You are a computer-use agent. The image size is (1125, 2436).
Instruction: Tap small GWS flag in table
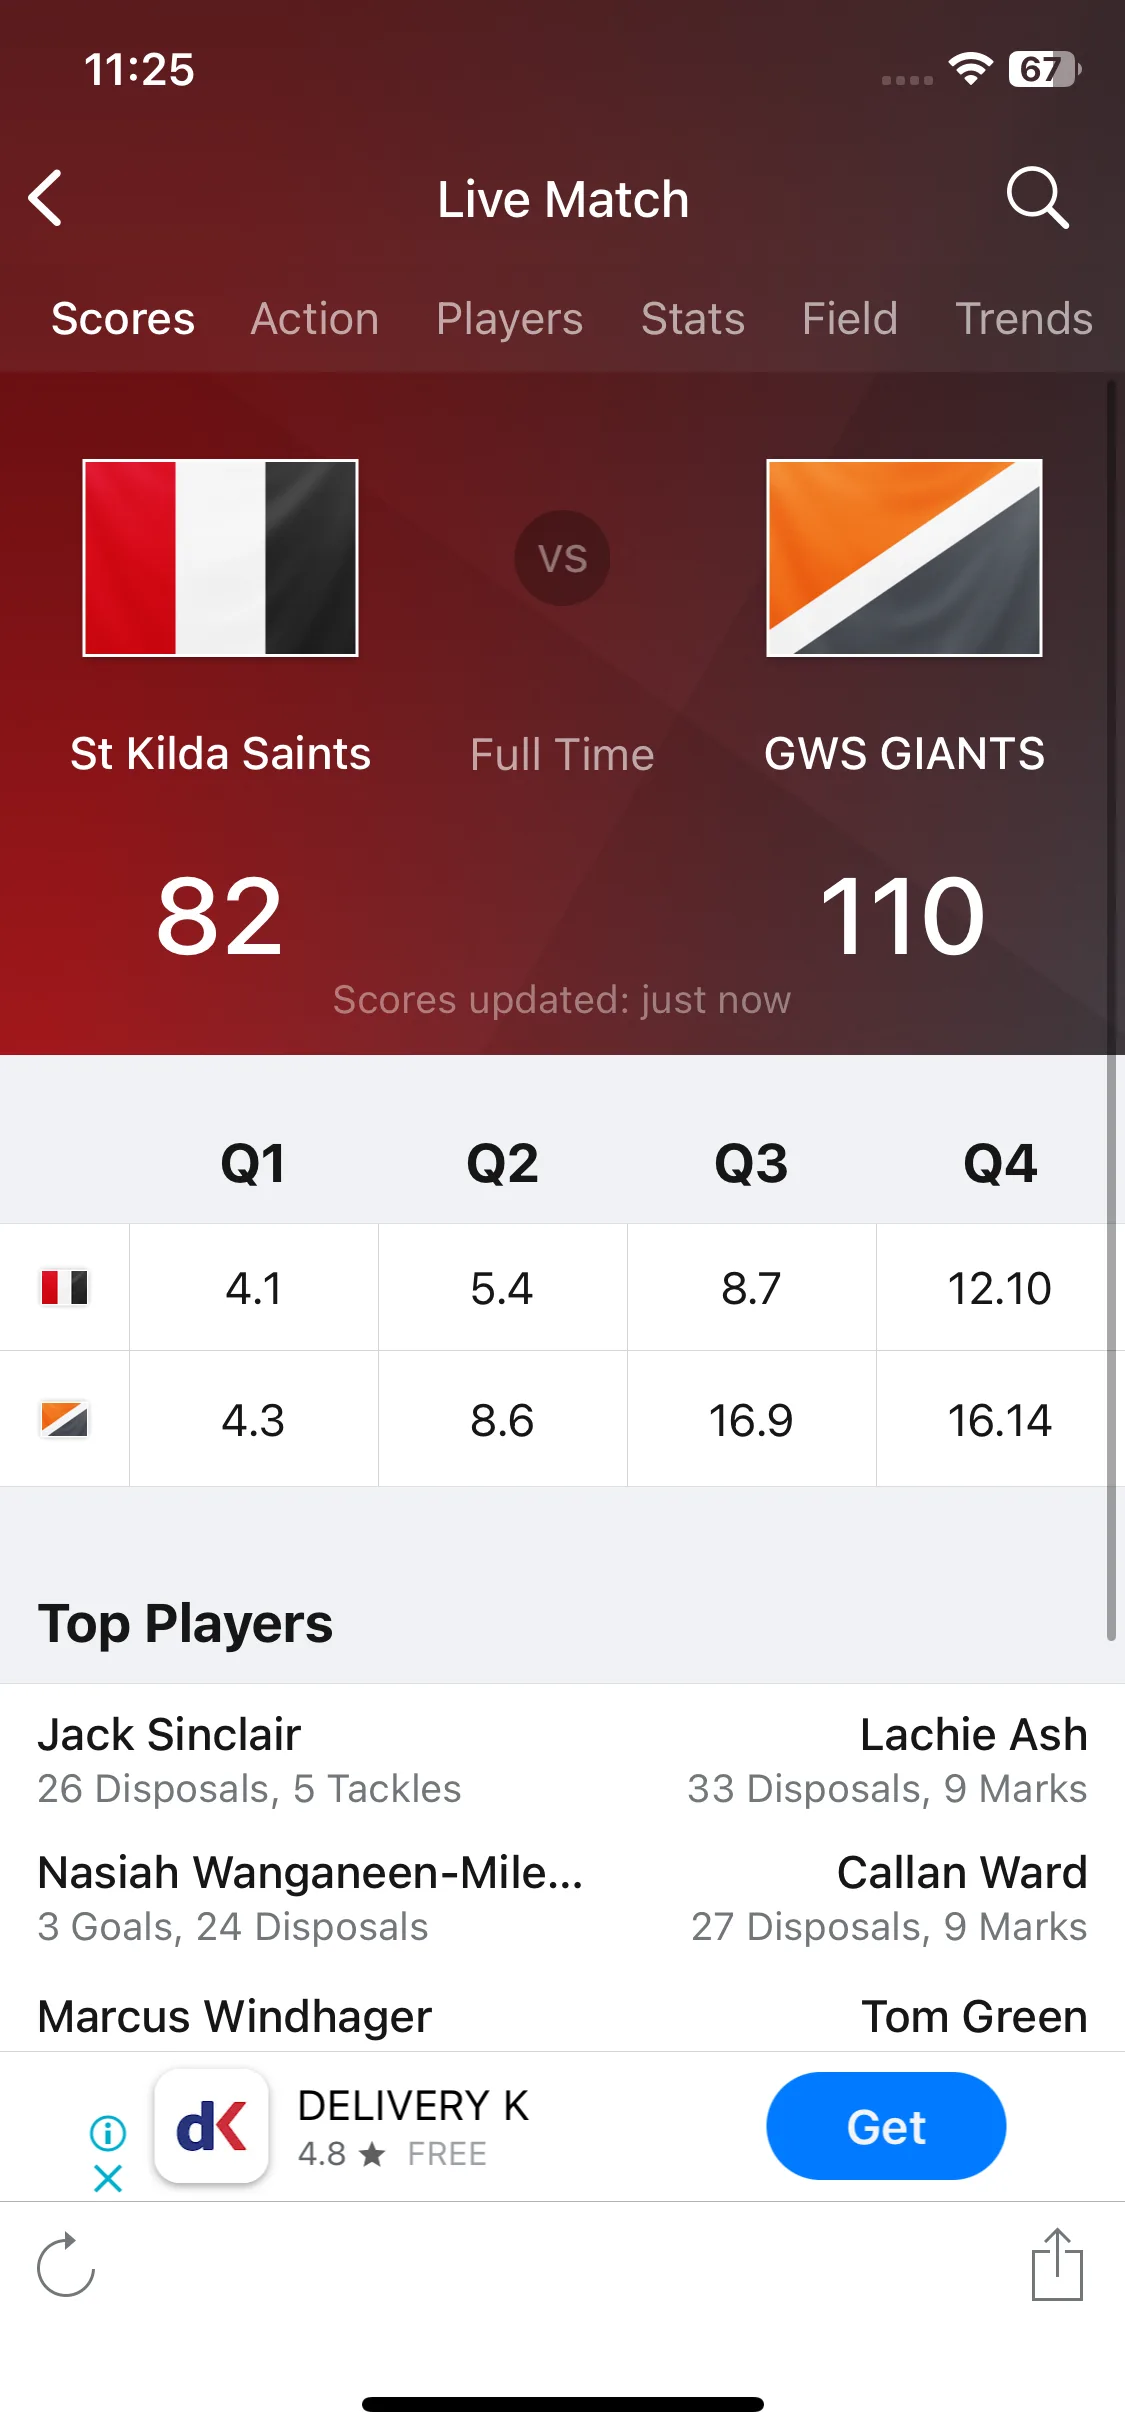65,1419
